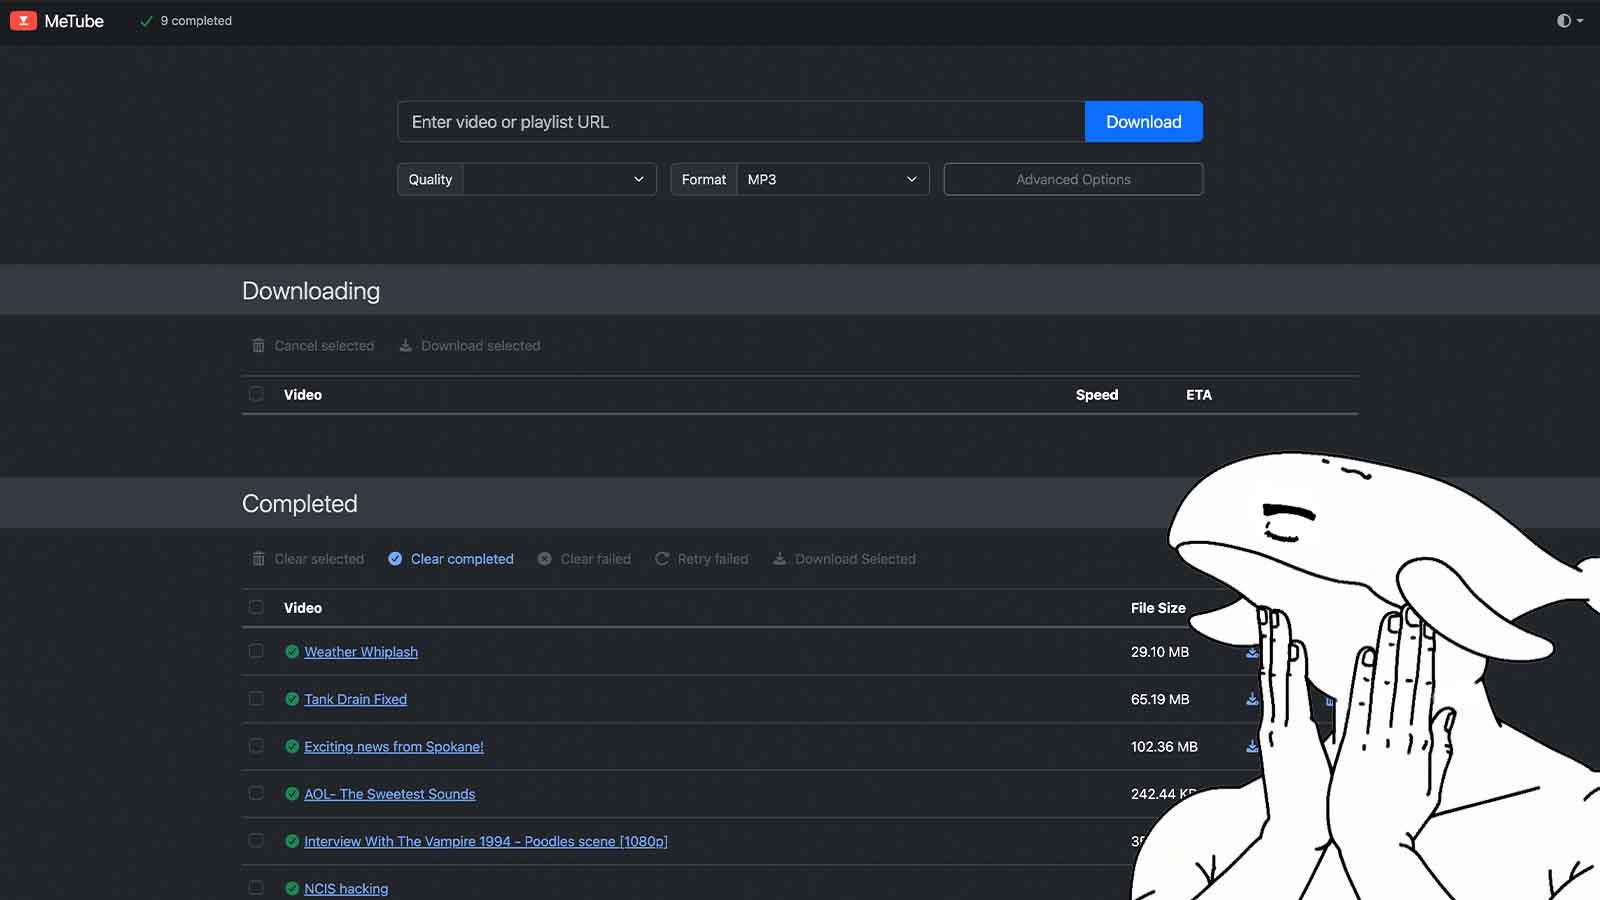Click the Clear completed checkmark icon
This screenshot has height=900, width=1600.
[x=395, y=559]
